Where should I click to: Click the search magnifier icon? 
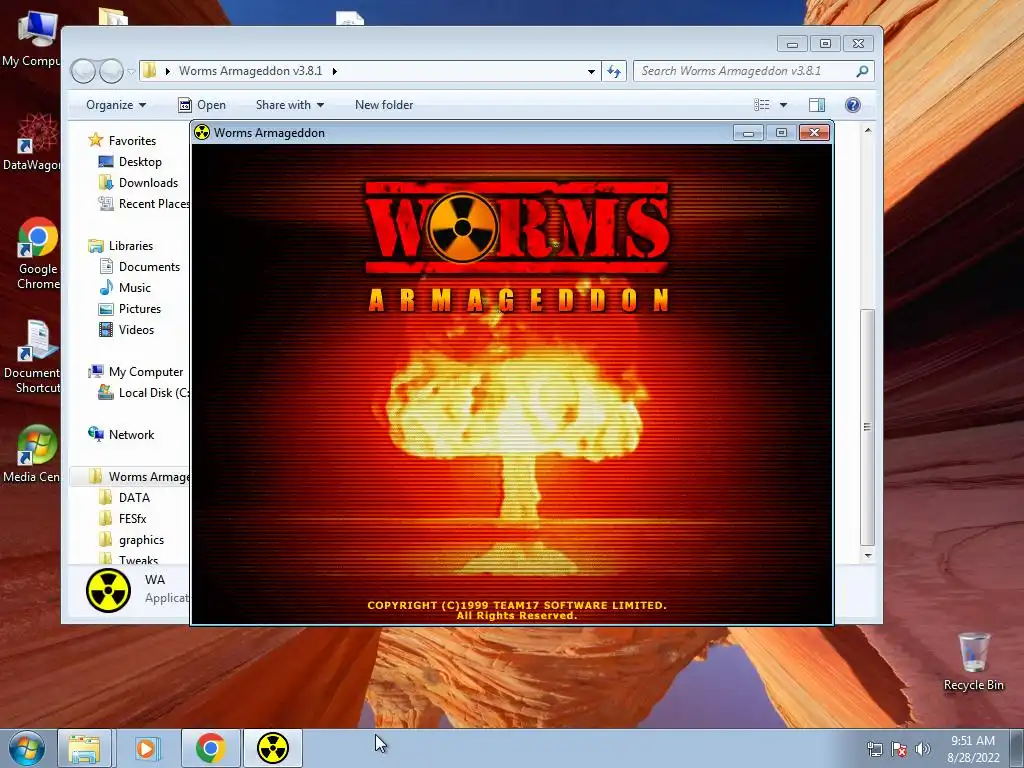[862, 71]
